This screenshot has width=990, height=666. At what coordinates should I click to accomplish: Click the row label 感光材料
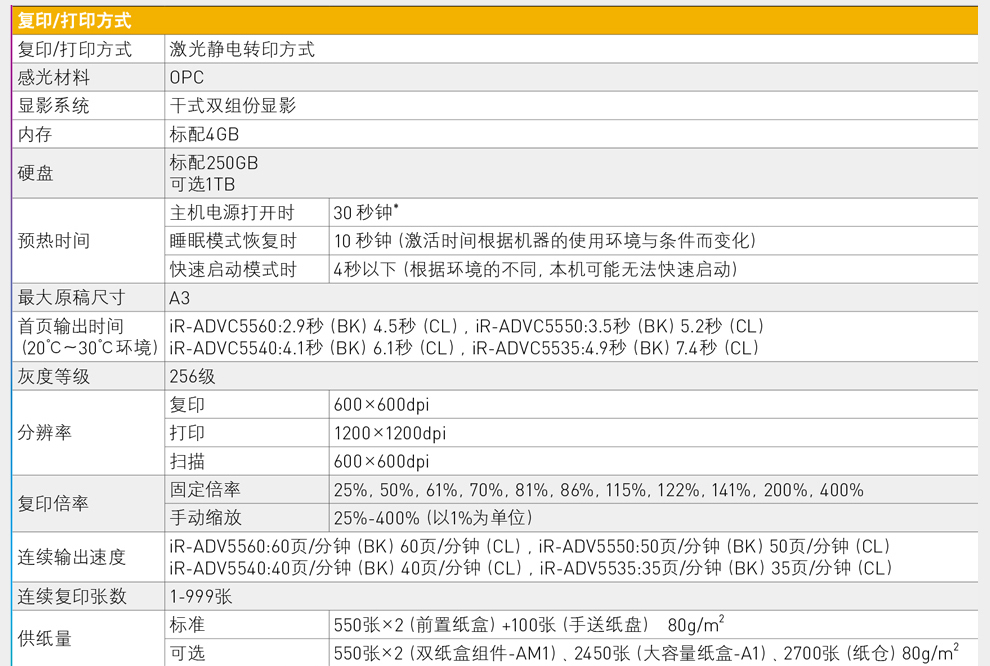click(54, 77)
